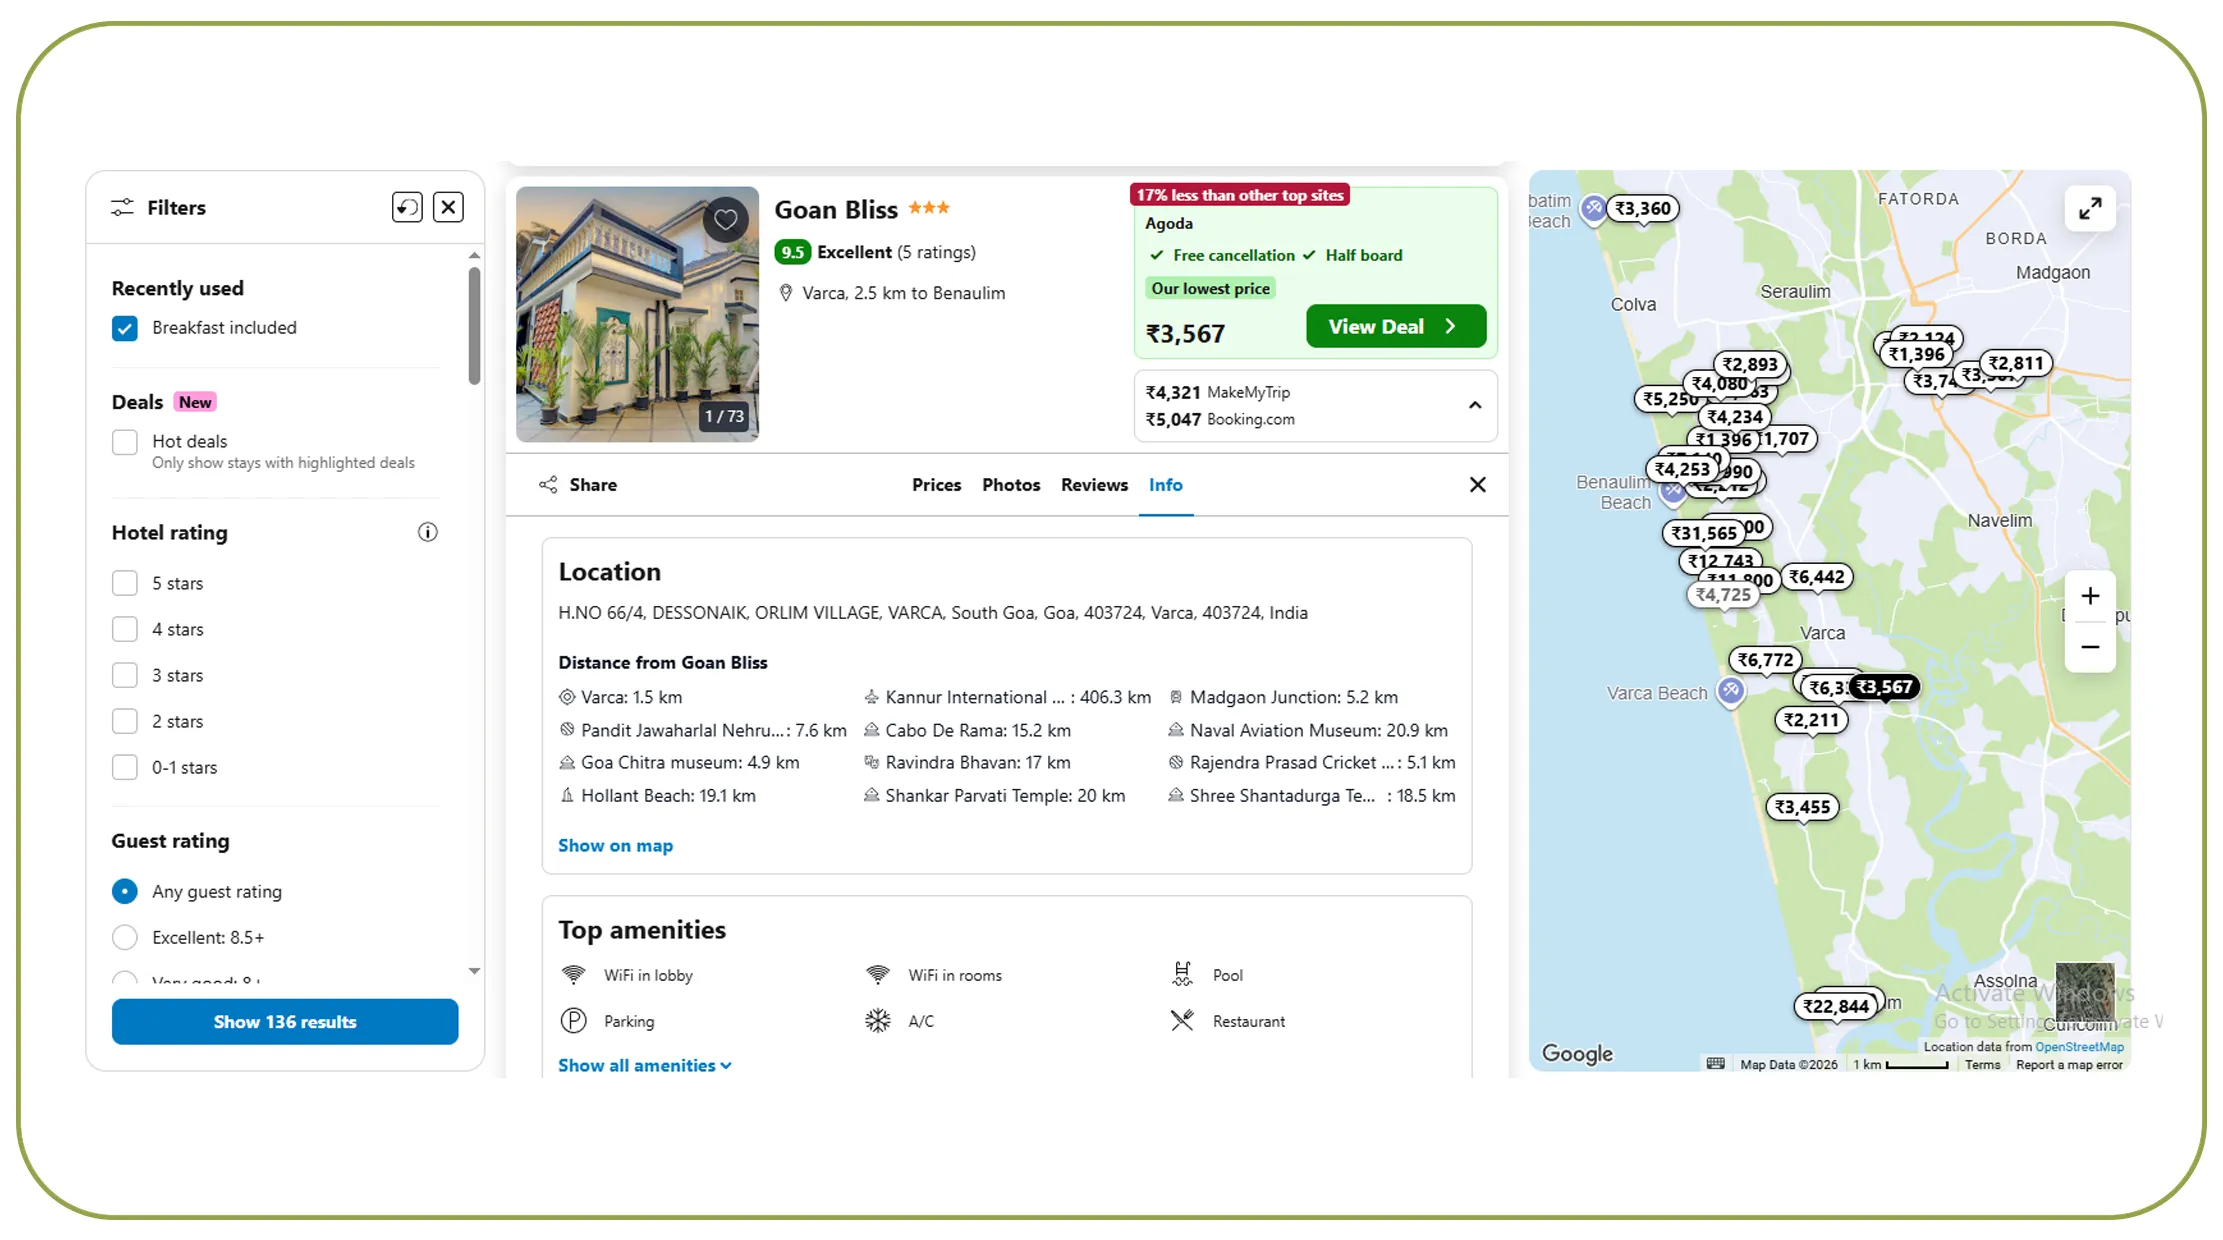The image size is (2223, 1240).
Task: Click the Google logo on map
Action: click(x=1577, y=1053)
